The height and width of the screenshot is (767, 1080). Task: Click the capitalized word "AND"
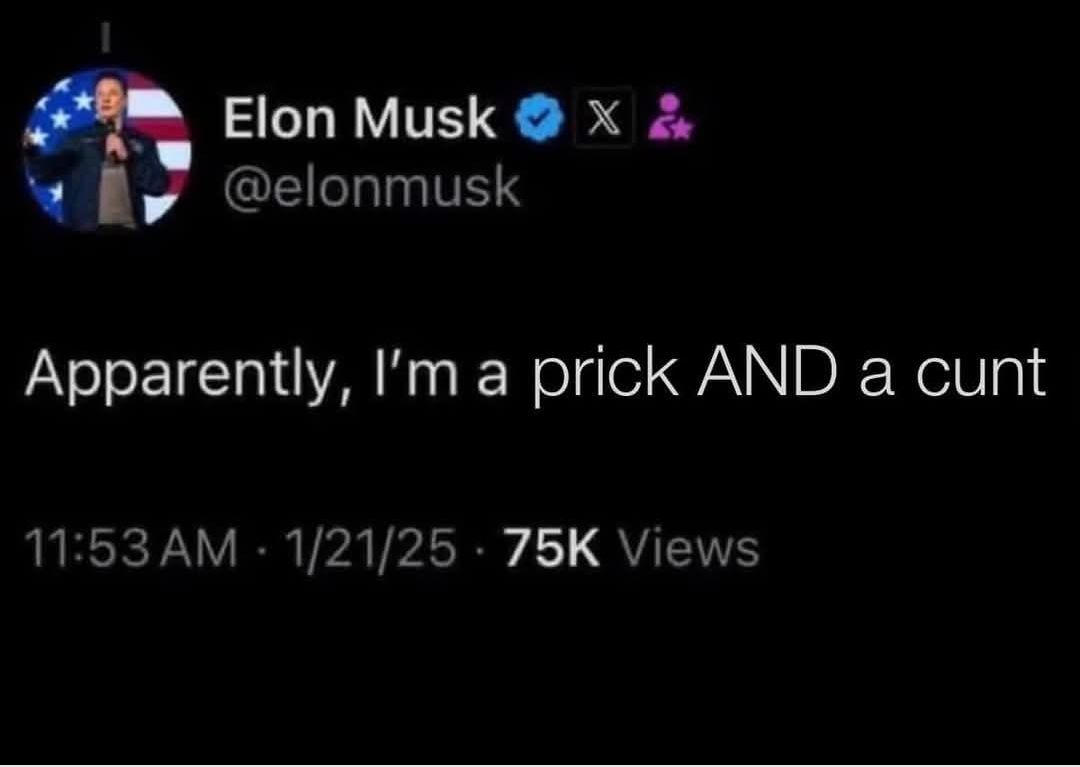point(768,374)
